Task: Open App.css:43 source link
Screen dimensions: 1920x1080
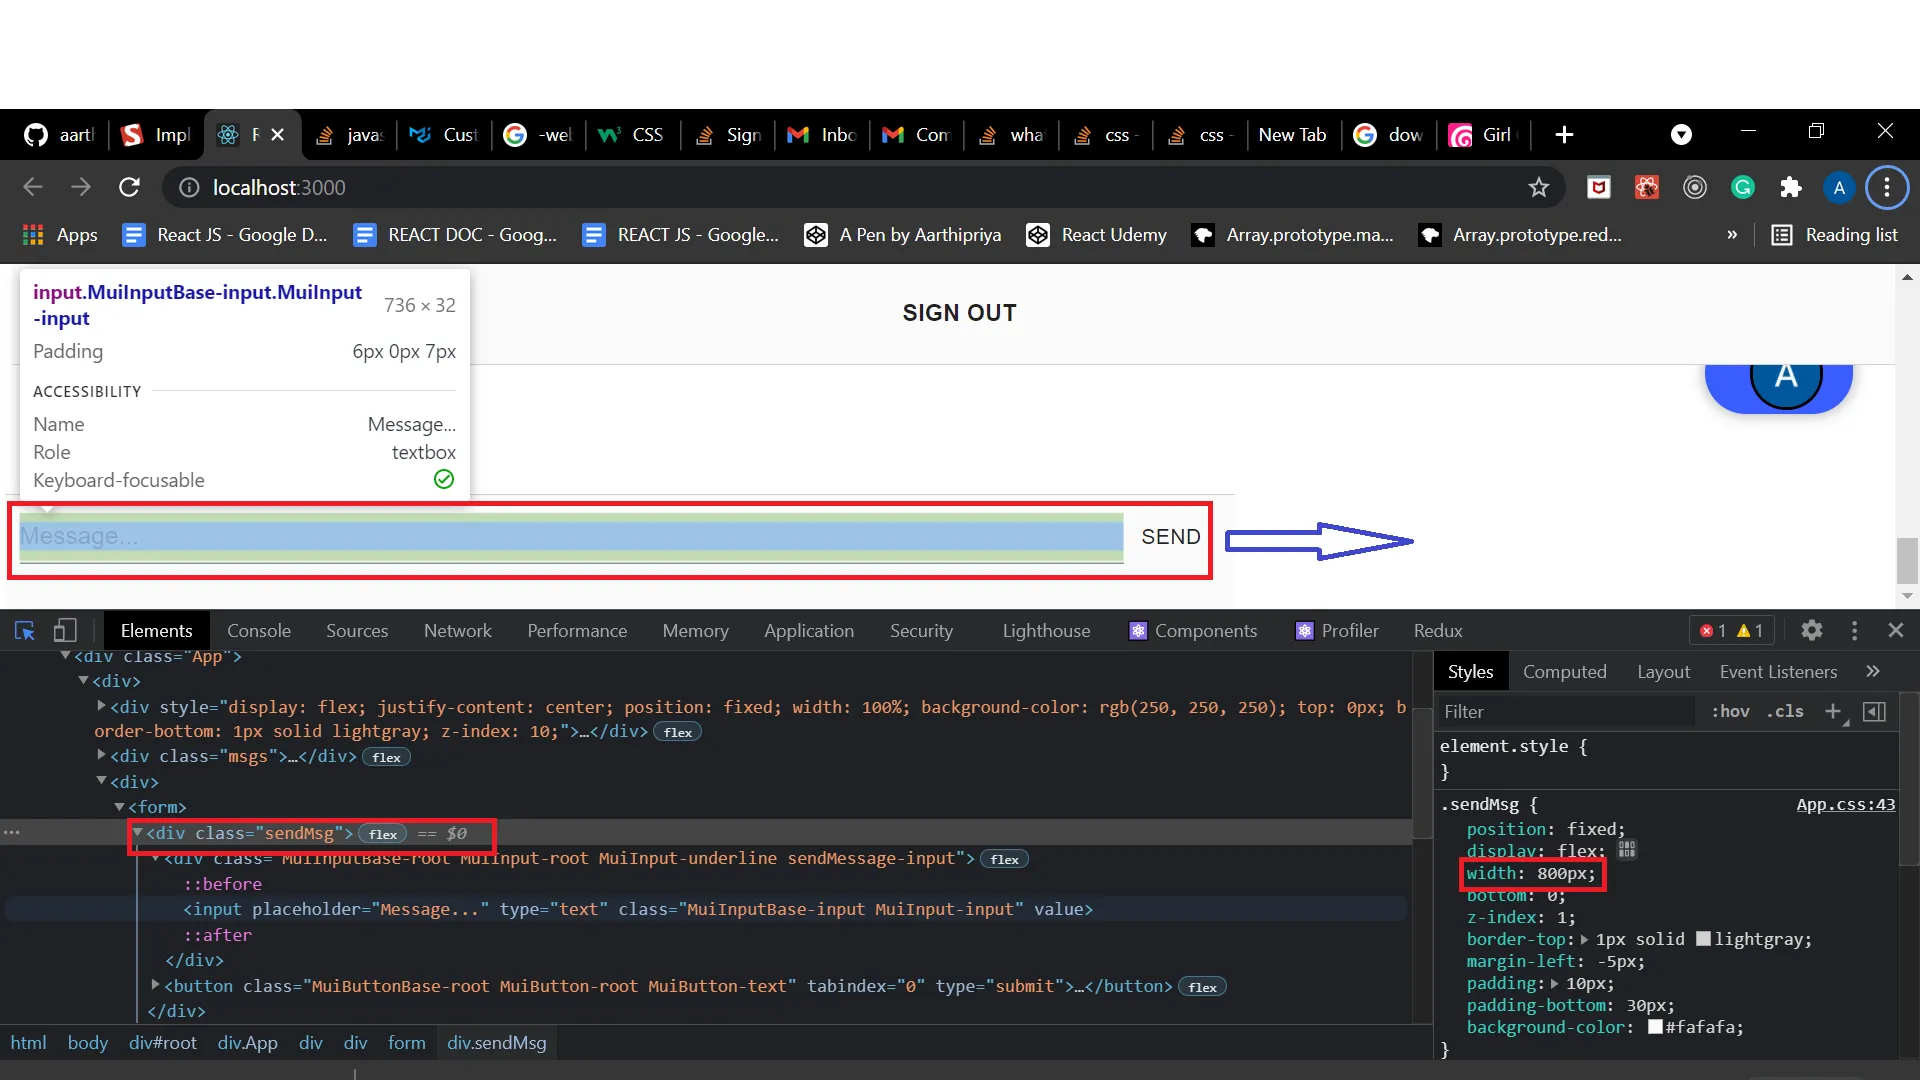Action: pos(1845,804)
